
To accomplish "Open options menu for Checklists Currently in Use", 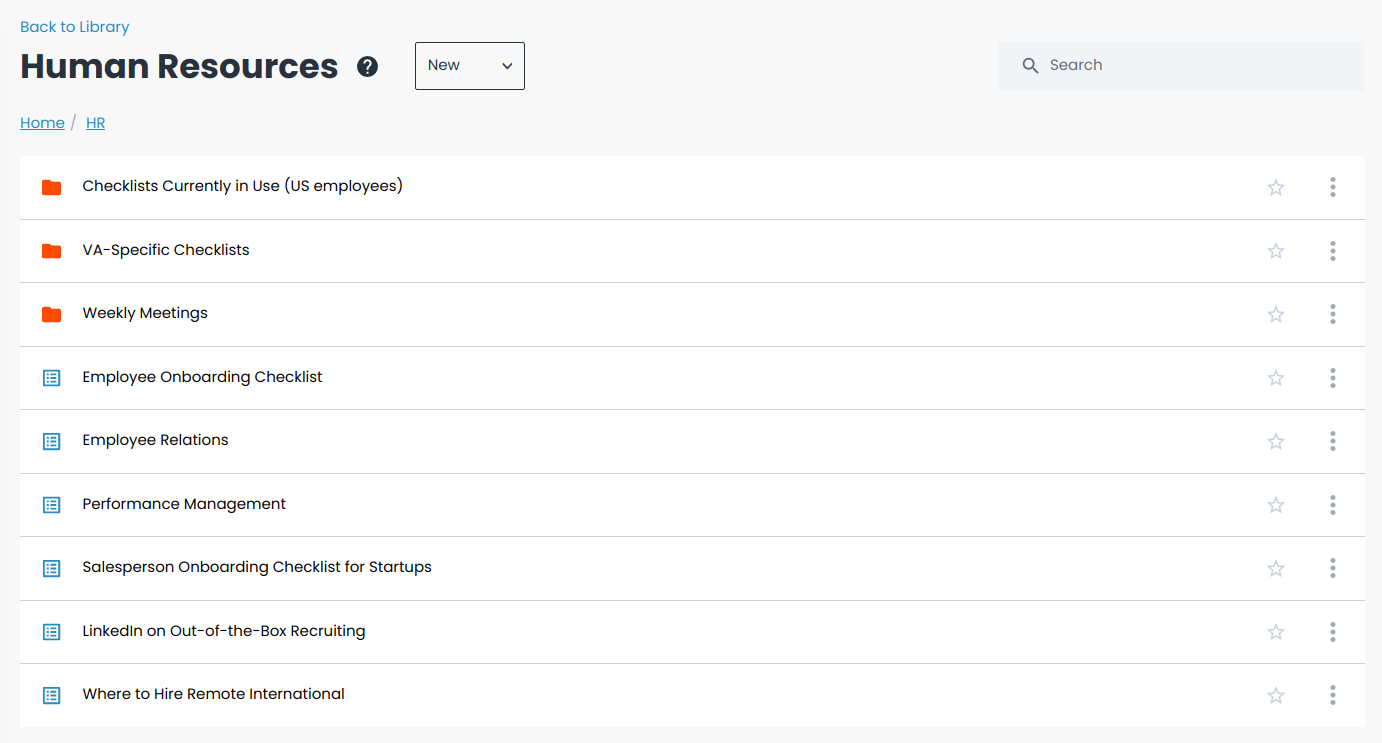I will tap(1333, 187).
